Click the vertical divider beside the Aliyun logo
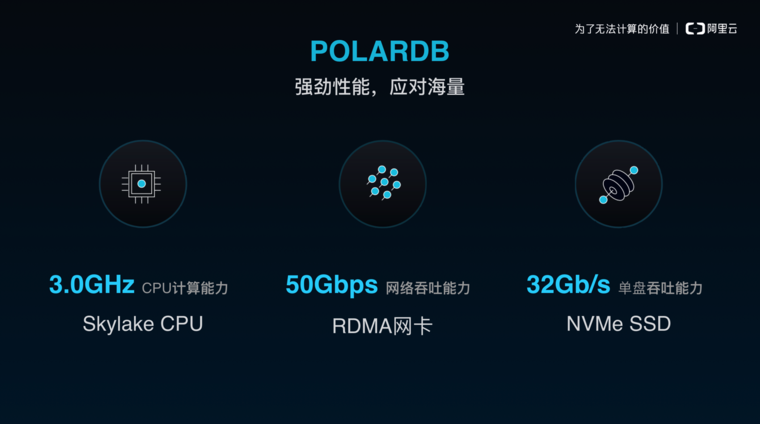This screenshot has width=760, height=424. [x=678, y=29]
